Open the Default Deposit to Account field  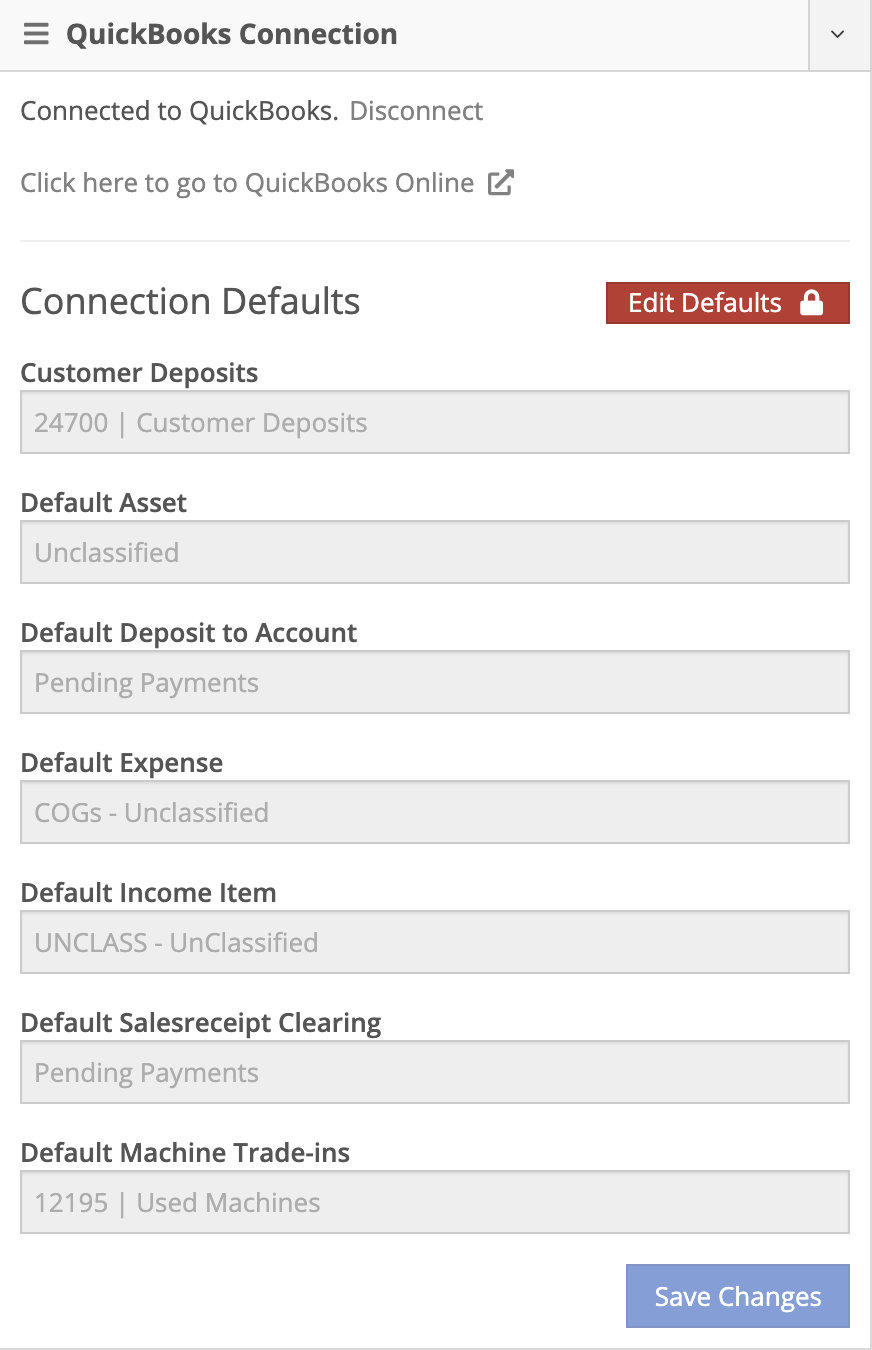pos(435,682)
